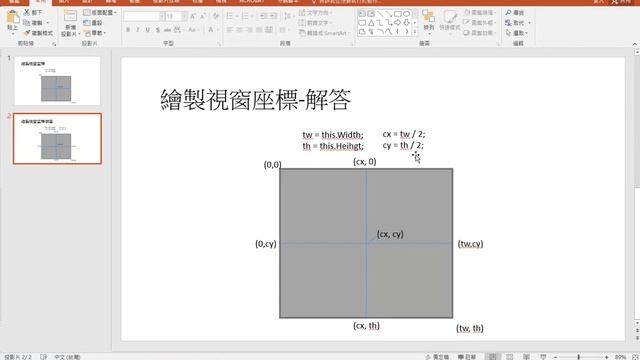Viewport: 640px width, 360px height.
Task: Collapse the ribbon with the chevron
Action: point(635,44)
